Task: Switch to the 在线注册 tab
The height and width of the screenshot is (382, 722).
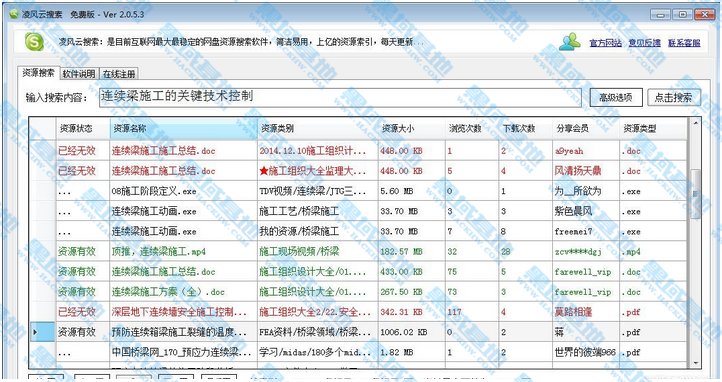Action: tap(119, 74)
